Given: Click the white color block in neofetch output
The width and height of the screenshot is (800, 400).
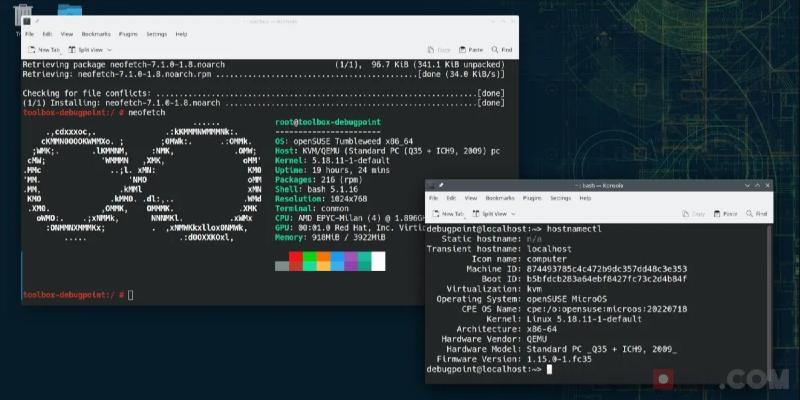Looking at the screenshot, I should coord(378,261).
